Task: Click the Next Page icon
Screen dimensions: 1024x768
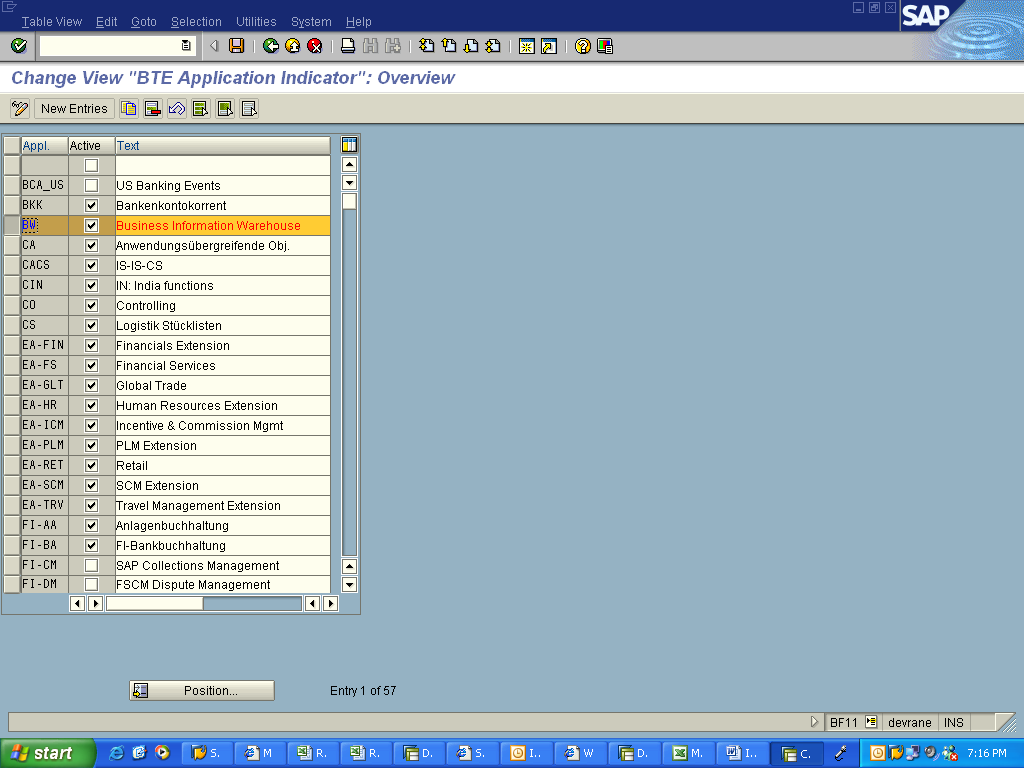Action: 471,46
